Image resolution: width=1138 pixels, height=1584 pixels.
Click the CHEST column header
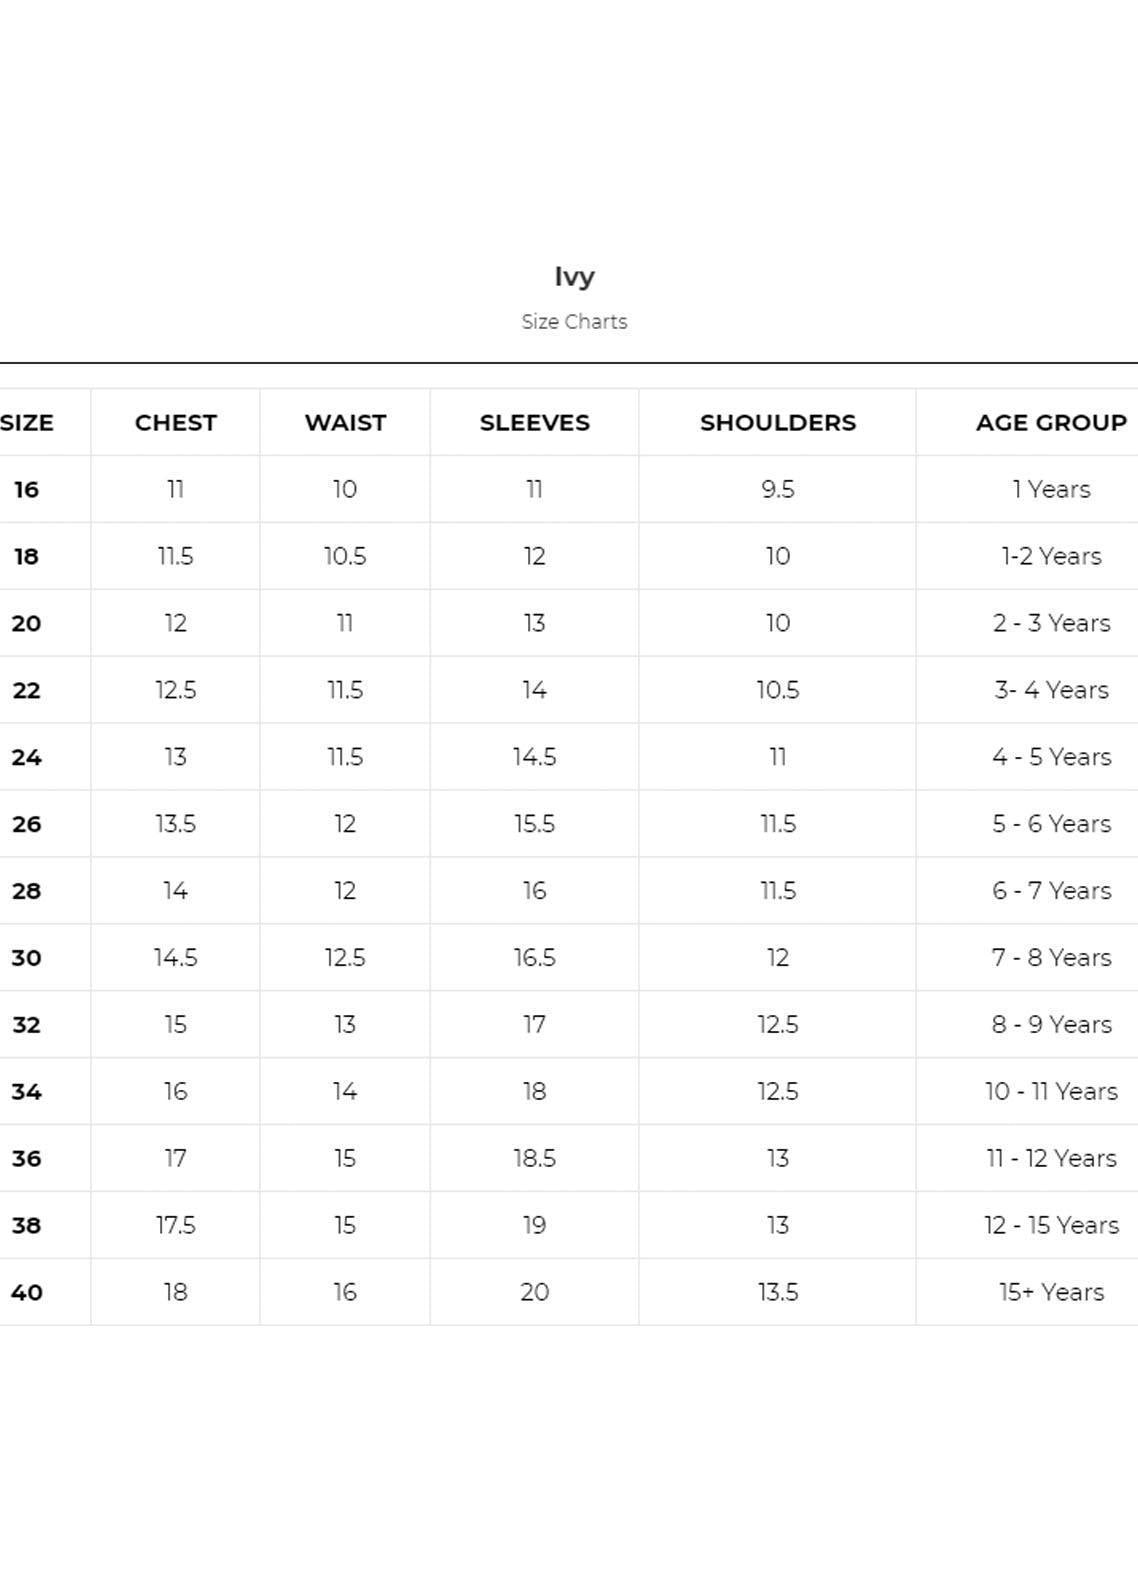pyautogui.click(x=175, y=423)
